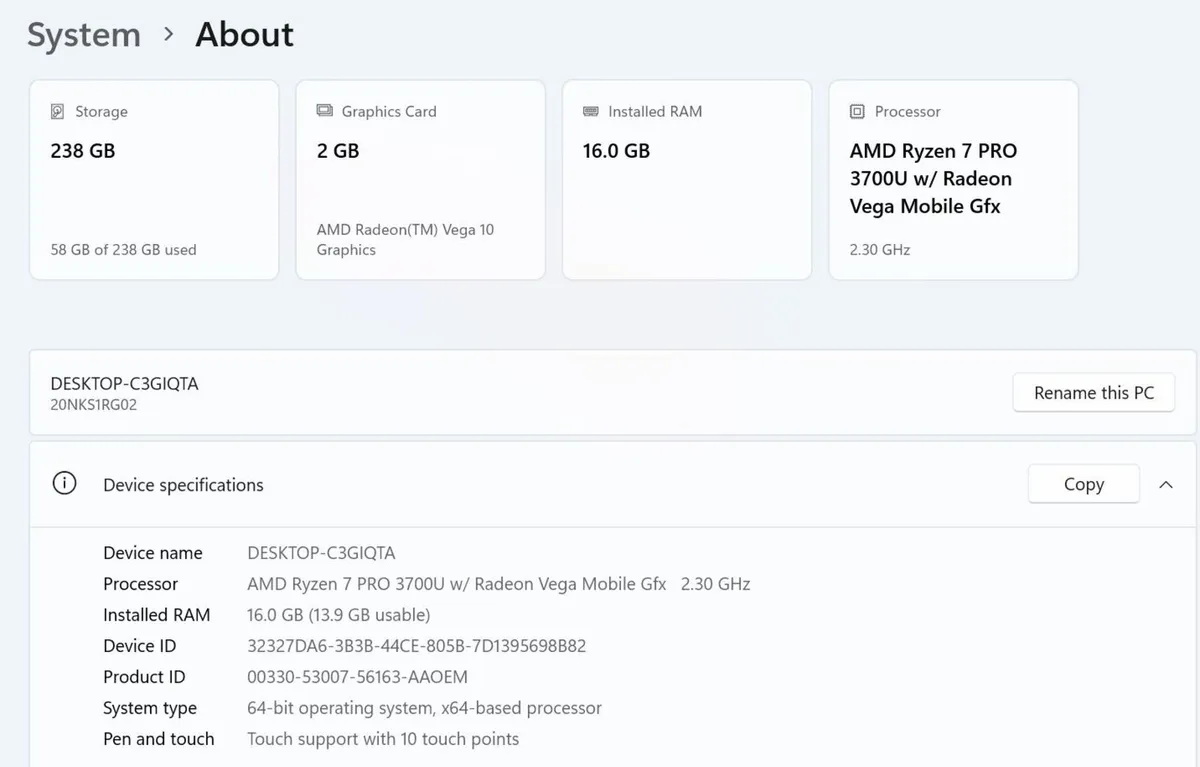Image resolution: width=1200 pixels, height=767 pixels.
Task: Go back to System breadcrumb
Action: [84, 35]
